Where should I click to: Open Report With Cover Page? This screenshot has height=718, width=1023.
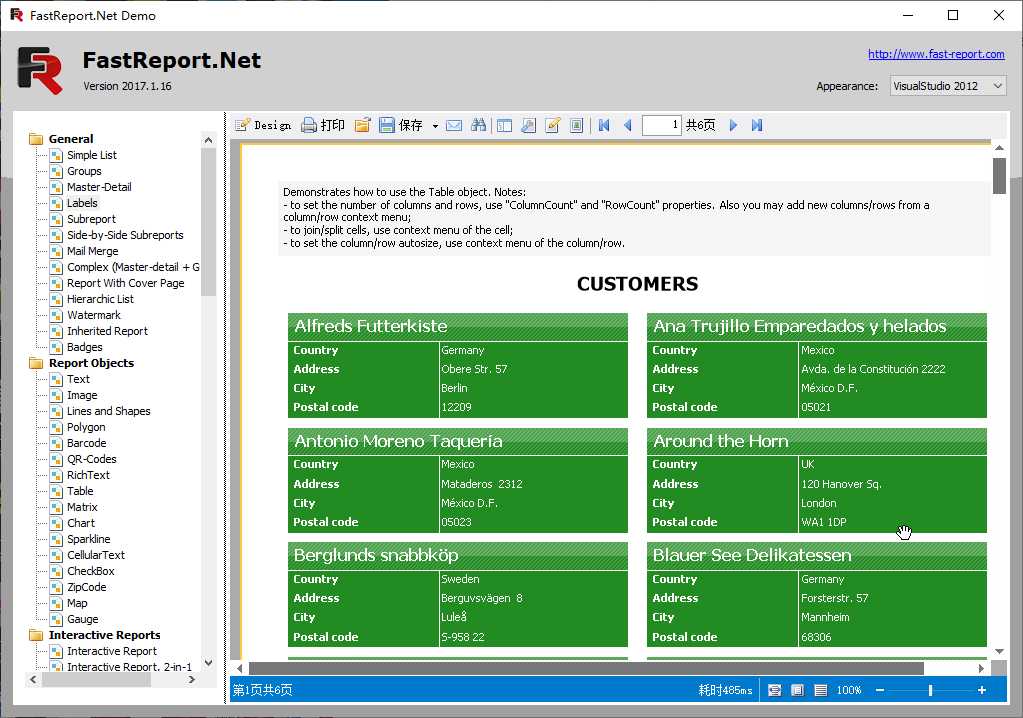125,283
